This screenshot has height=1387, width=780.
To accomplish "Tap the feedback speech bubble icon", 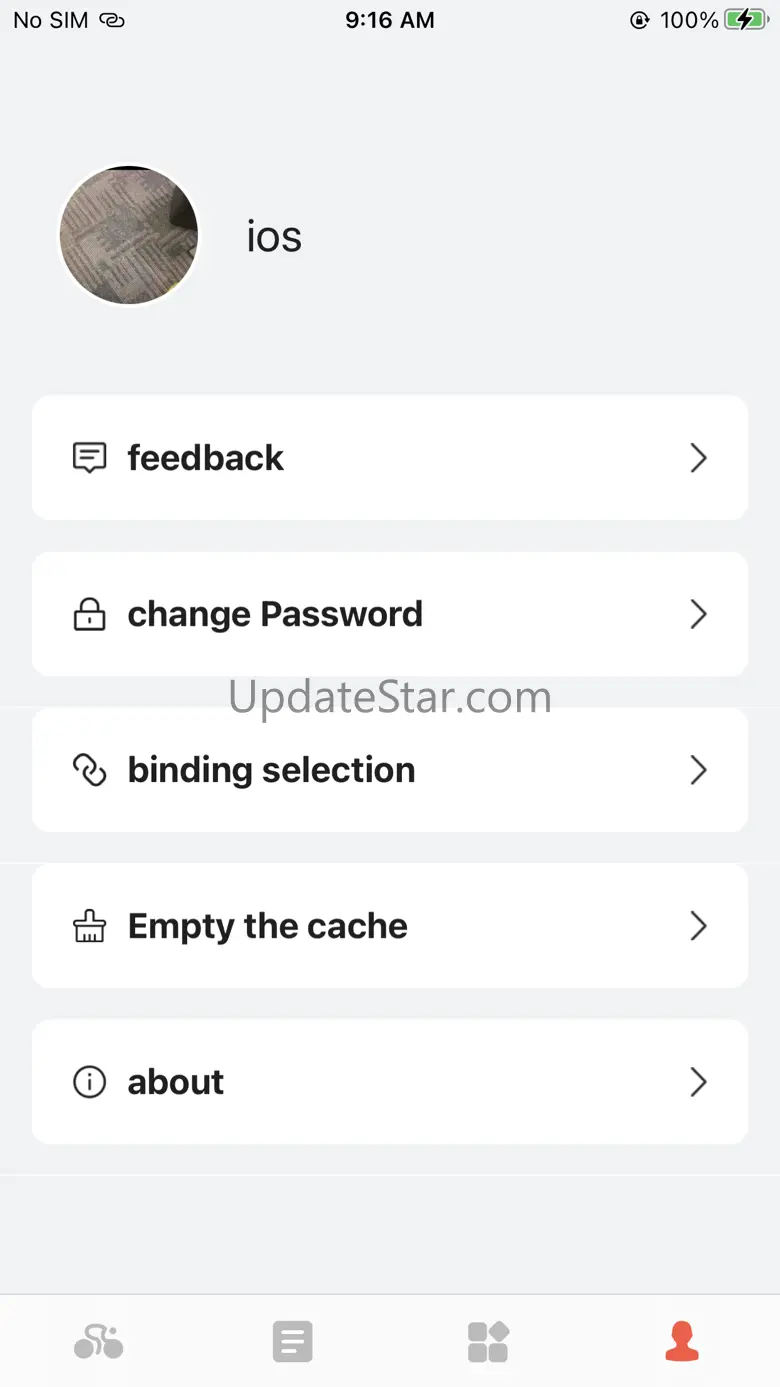I will (x=90, y=458).
